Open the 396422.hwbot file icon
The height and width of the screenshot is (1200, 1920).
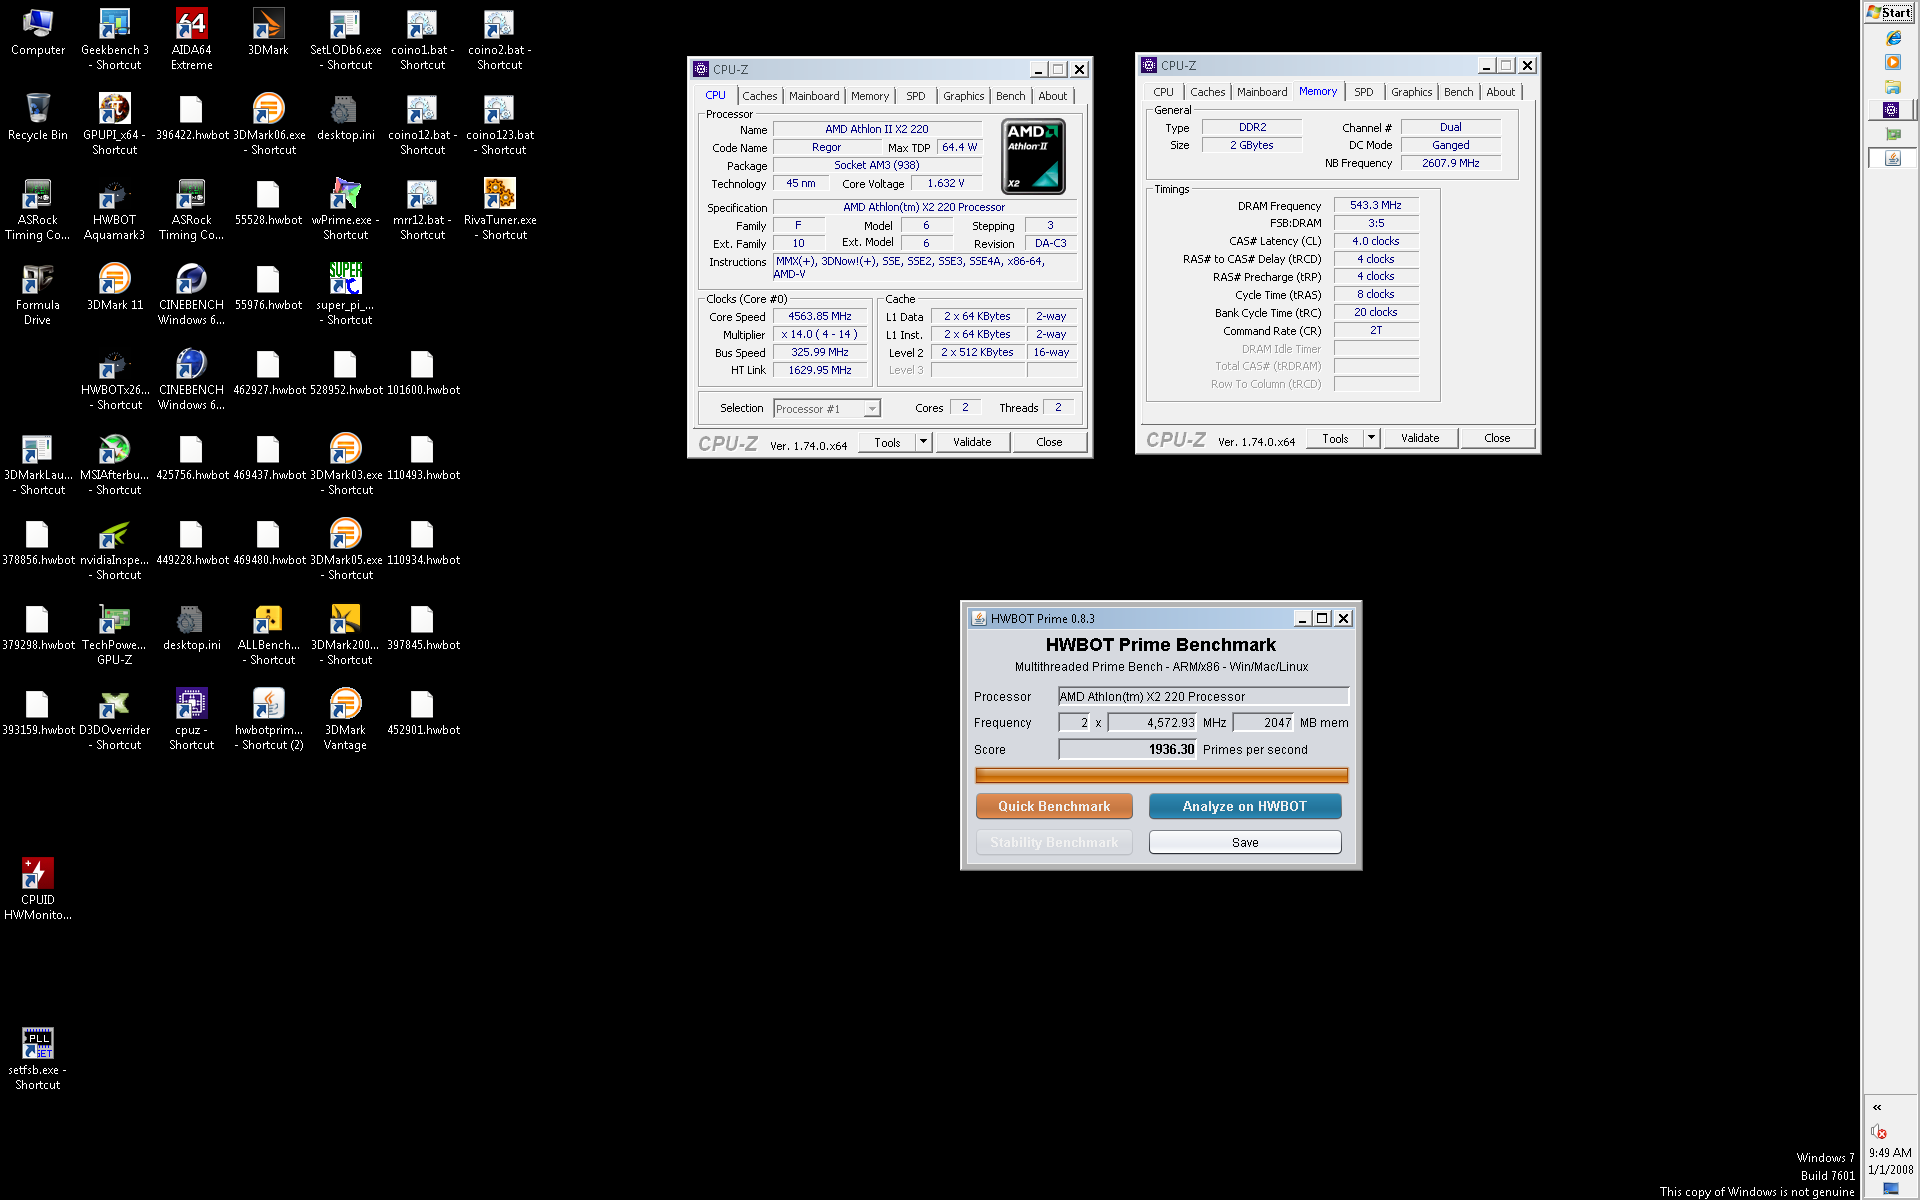click(191, 117)
